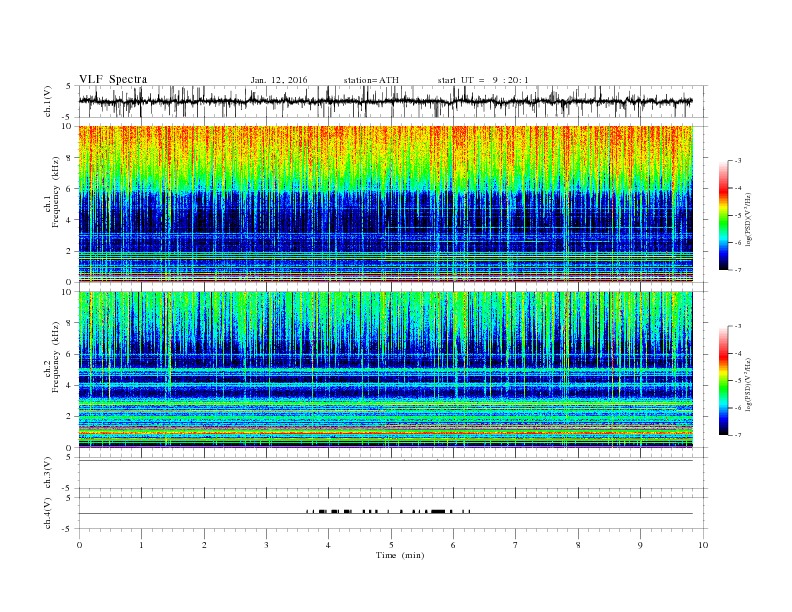
Task: Click the '-3' tick on ch.1 colorbar
Action: [x=737, y=161]
